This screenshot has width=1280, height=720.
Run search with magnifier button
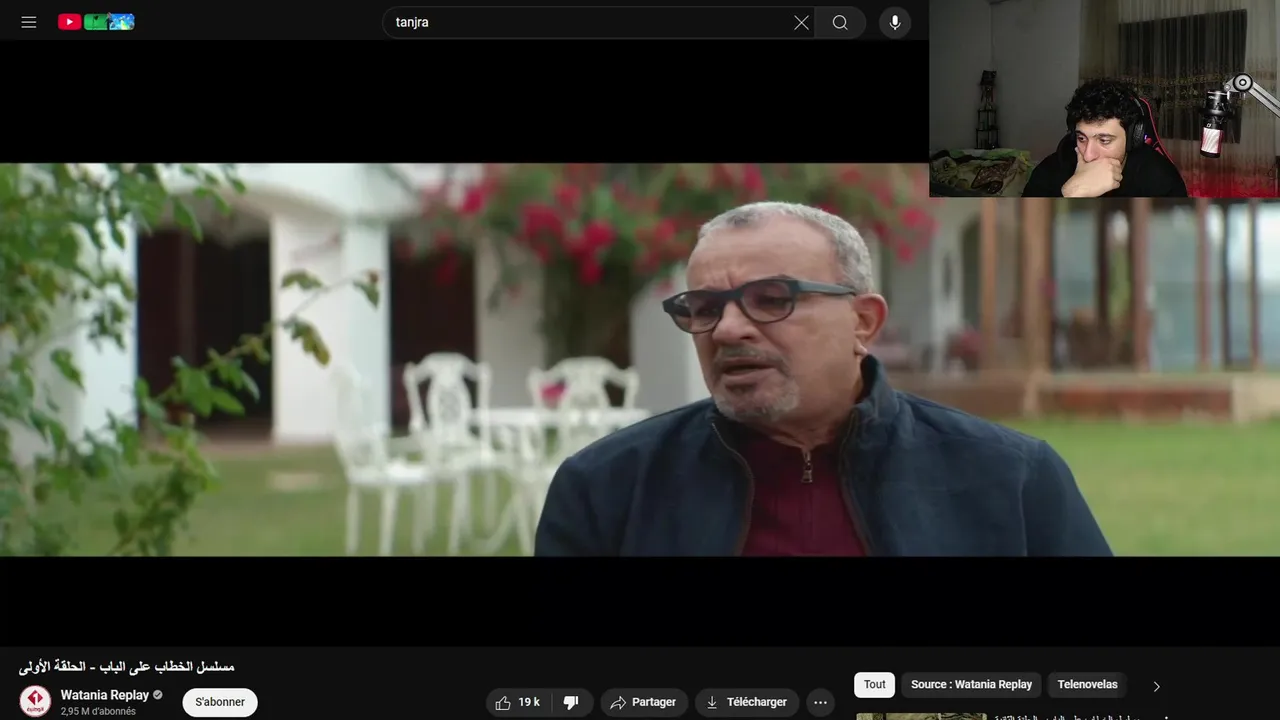(840, 22)
